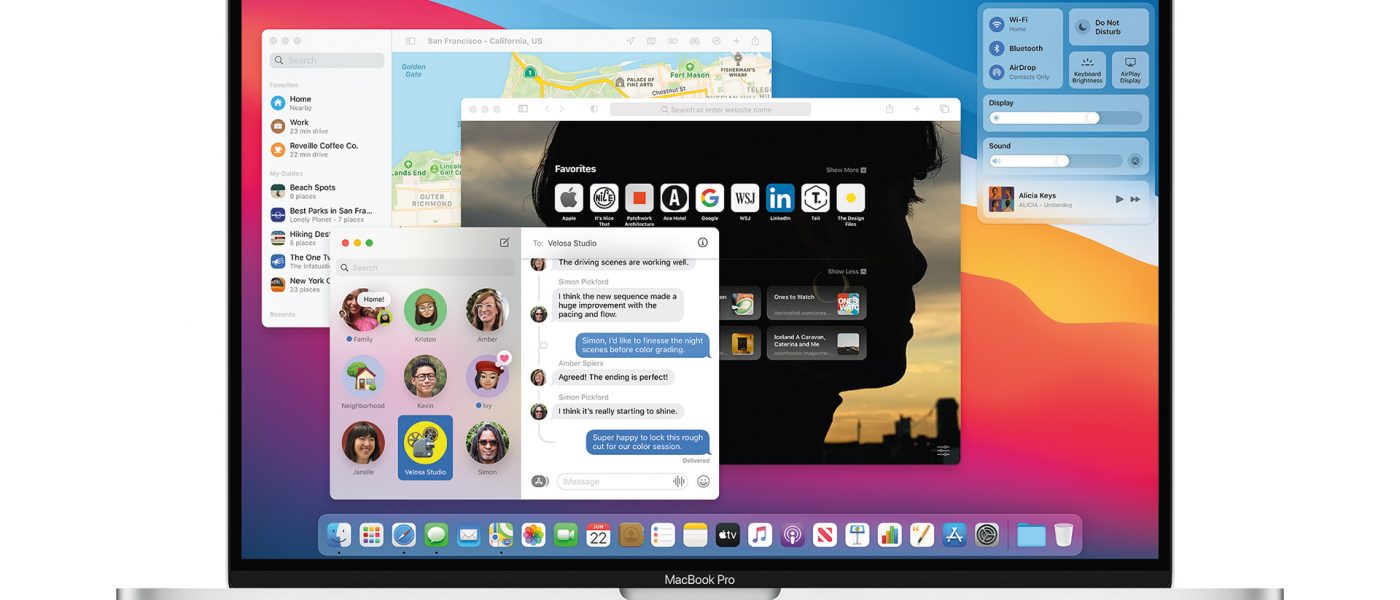
Task: Open map mode selector in Maps toolbar
Action: pyautogui.click(x=651, y=41)
